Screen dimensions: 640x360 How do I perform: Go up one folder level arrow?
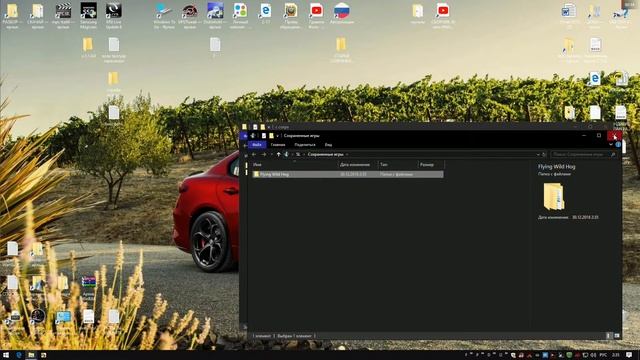[x=278, y=154]
